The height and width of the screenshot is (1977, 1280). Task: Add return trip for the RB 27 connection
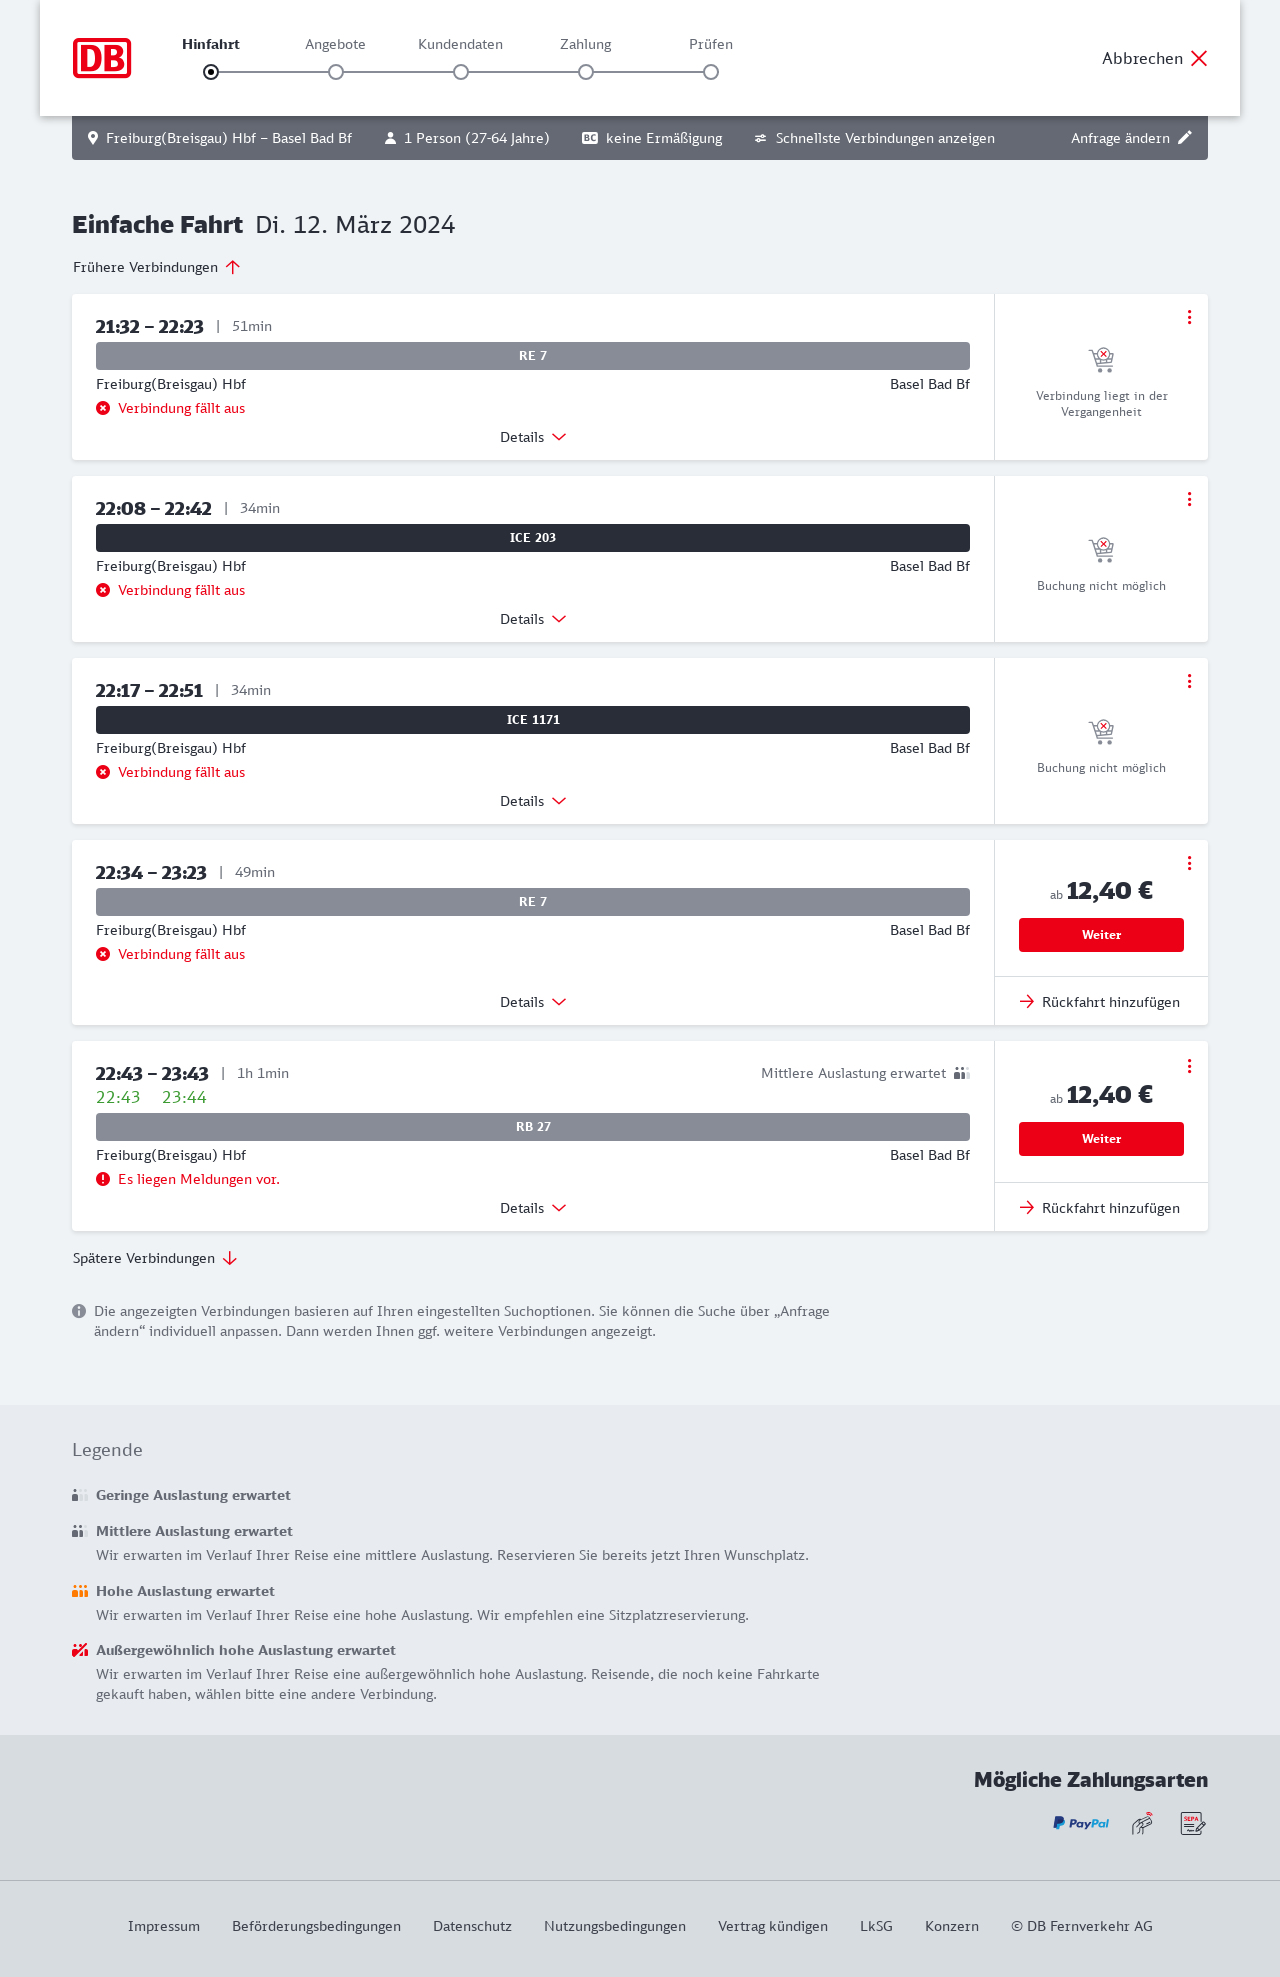tap(1101, 1208)
